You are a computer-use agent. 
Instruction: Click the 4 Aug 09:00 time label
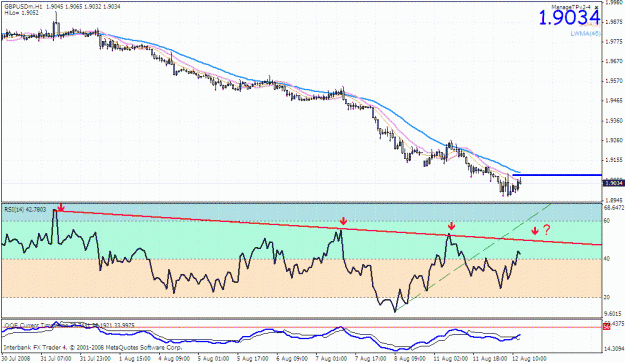[x=174, y=359]
